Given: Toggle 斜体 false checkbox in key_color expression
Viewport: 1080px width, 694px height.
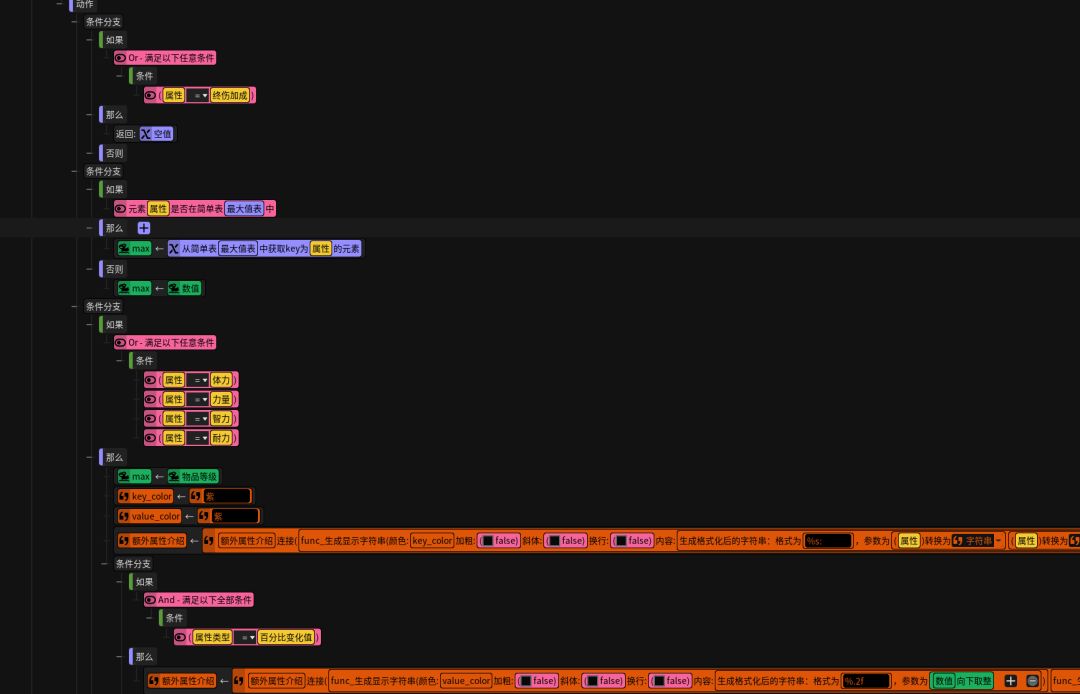Looking at the screenshot, I should [x=554, y=541].
